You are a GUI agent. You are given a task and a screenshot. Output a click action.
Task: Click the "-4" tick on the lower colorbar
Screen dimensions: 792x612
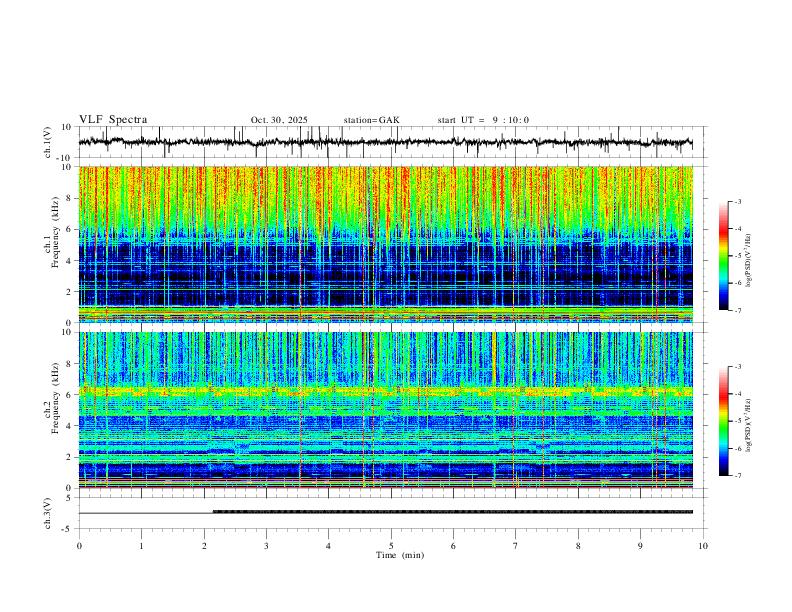click(x=737, y=394)
